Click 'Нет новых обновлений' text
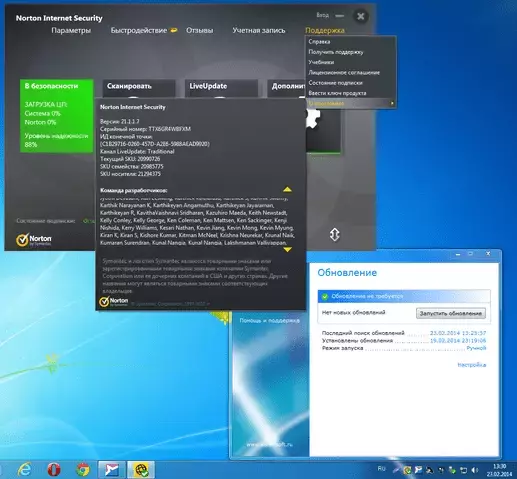 [x=353, y=312]
